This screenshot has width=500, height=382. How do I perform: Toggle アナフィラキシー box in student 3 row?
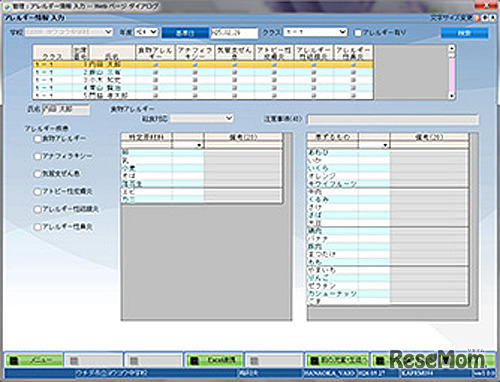pos(195,80)
